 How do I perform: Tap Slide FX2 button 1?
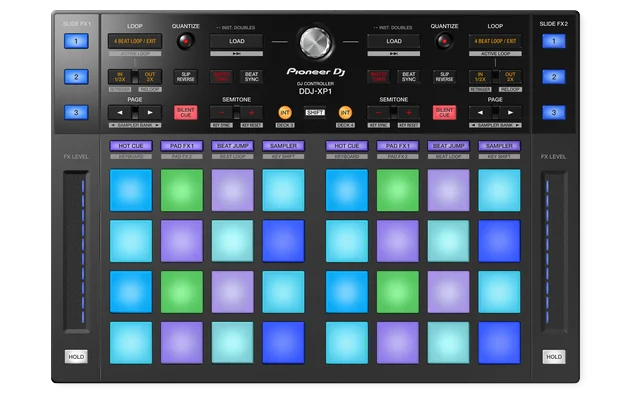554,41
